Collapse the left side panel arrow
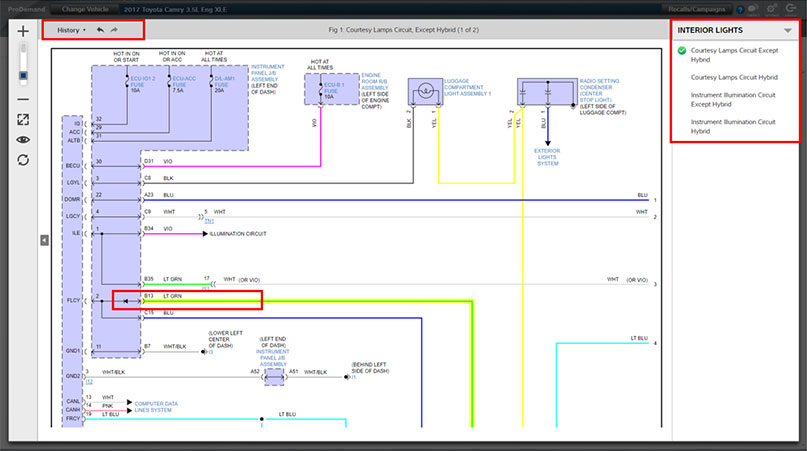The width and height of the screenshot is (807, 451). [x=45, y=240]
